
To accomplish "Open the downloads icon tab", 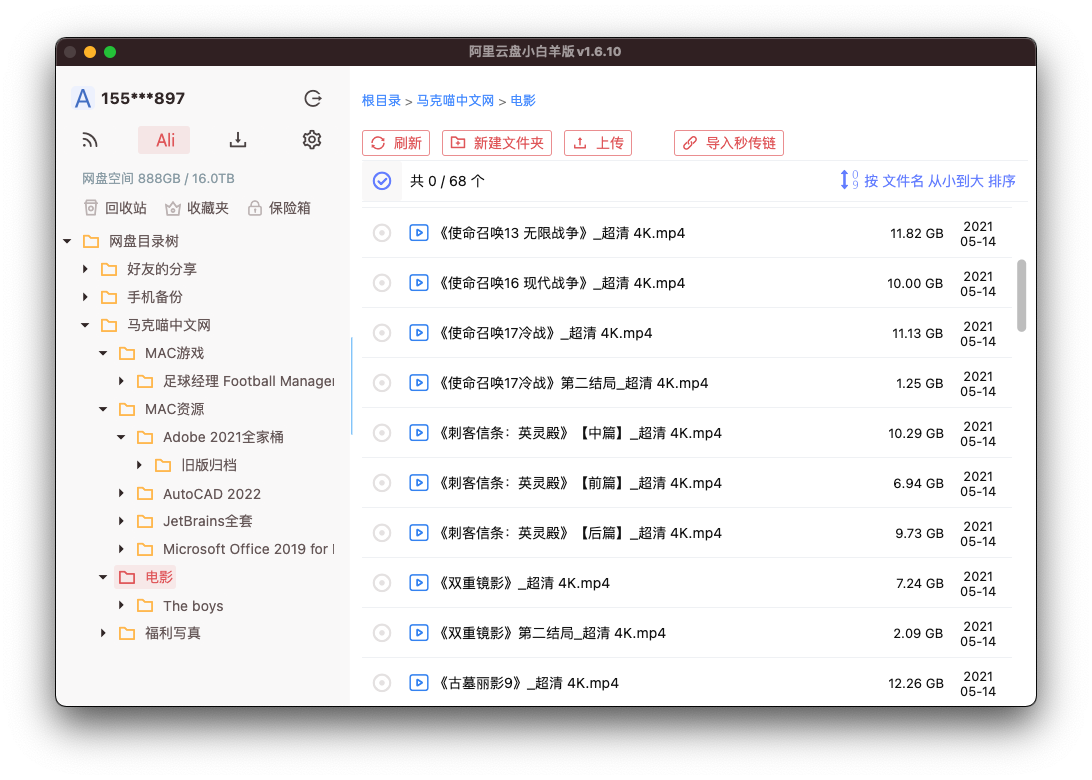I will 238,140.
